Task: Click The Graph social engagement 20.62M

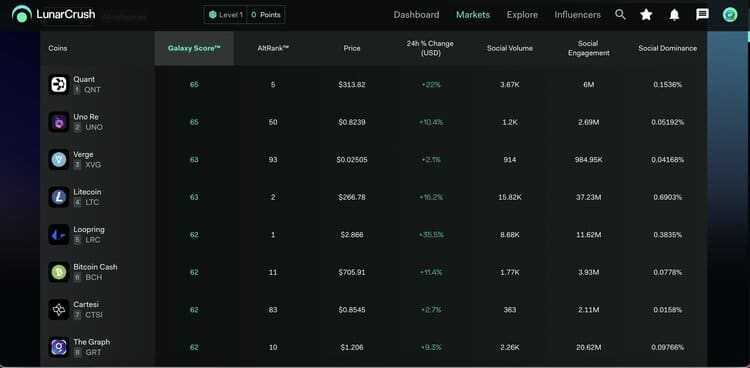Action: [588, 347]
